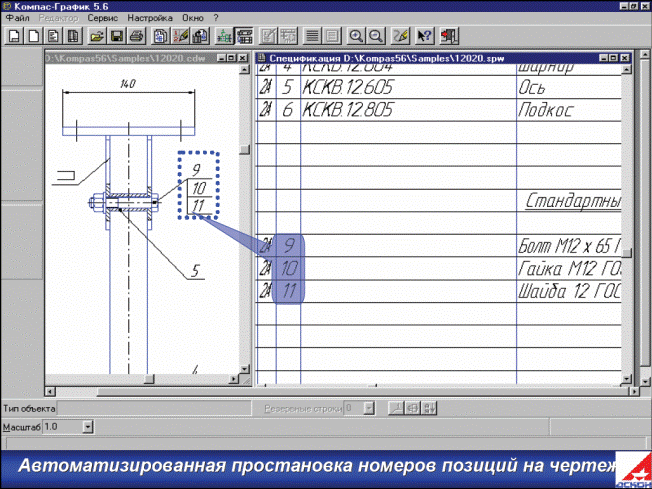
Task: Select position label 5 in the drawing
Action: click(x=195, y=271)
